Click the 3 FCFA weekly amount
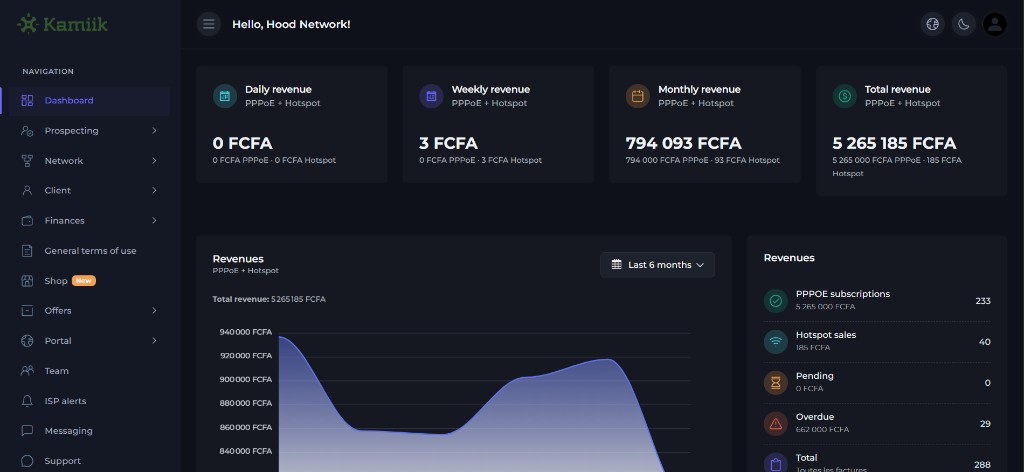Screen dimensions: 1024x472 (x=448, y=143)
